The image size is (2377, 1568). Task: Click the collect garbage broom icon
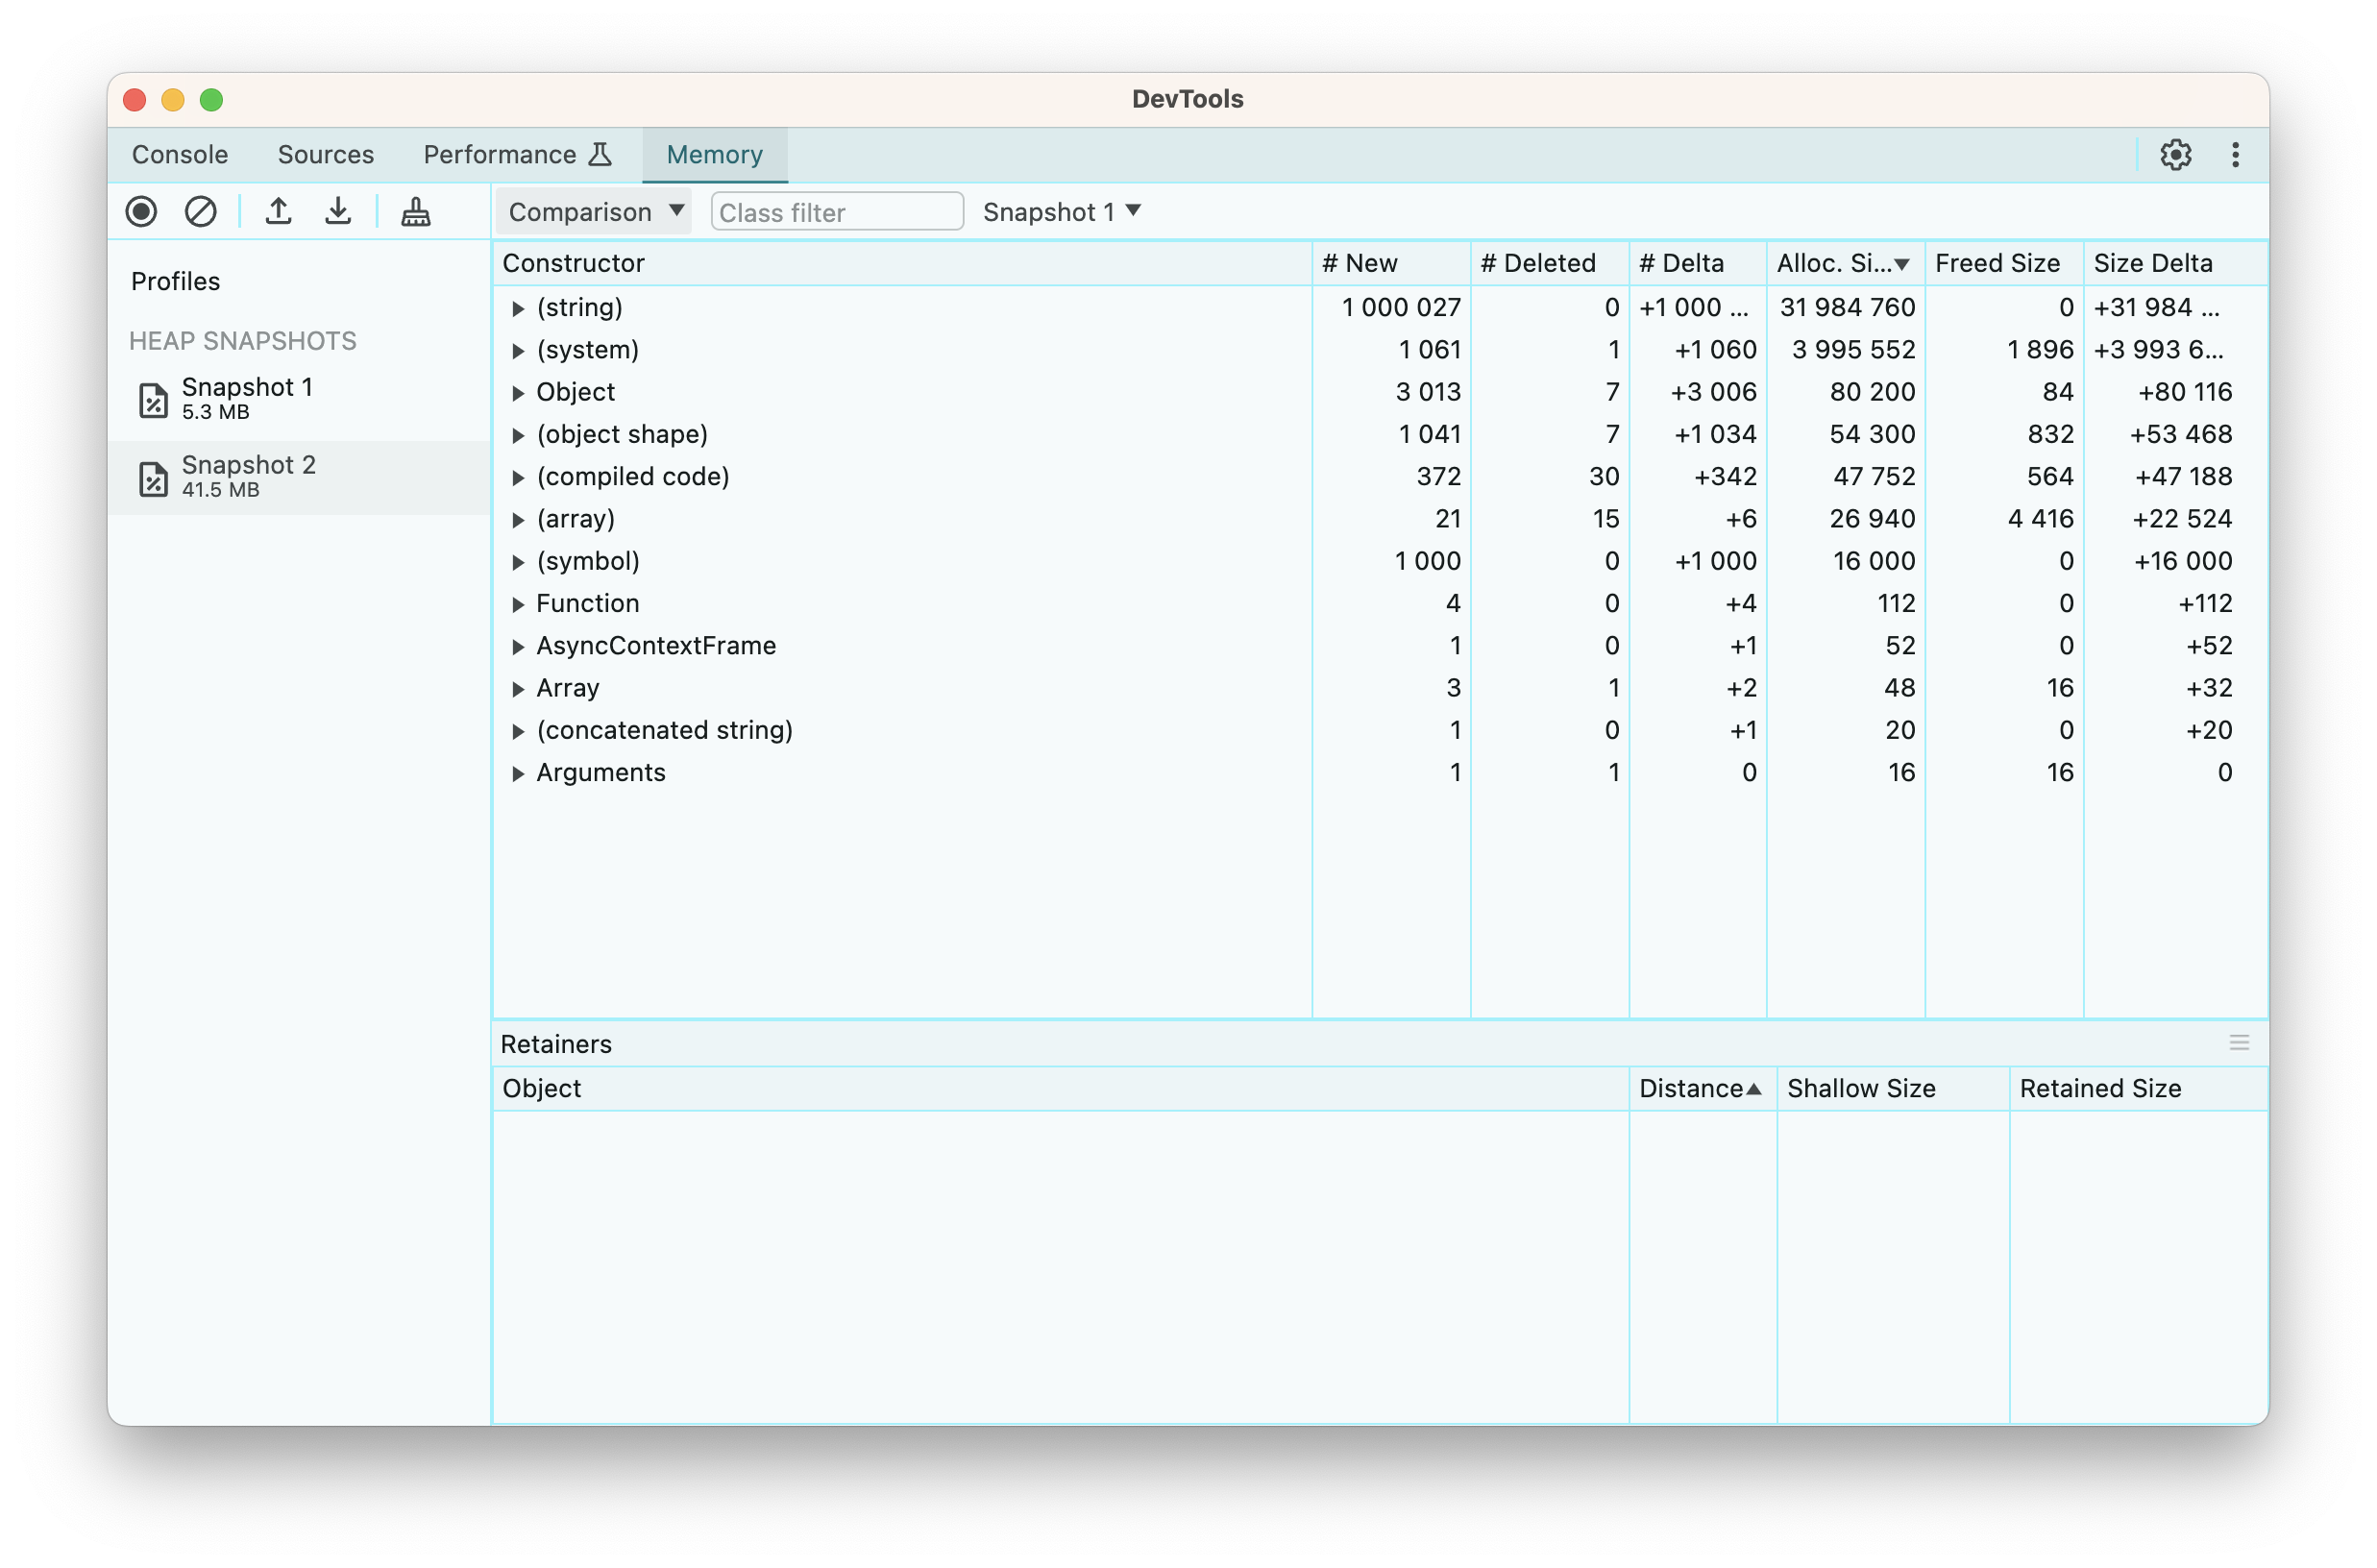pyautogui.click(x=416, y=211)
